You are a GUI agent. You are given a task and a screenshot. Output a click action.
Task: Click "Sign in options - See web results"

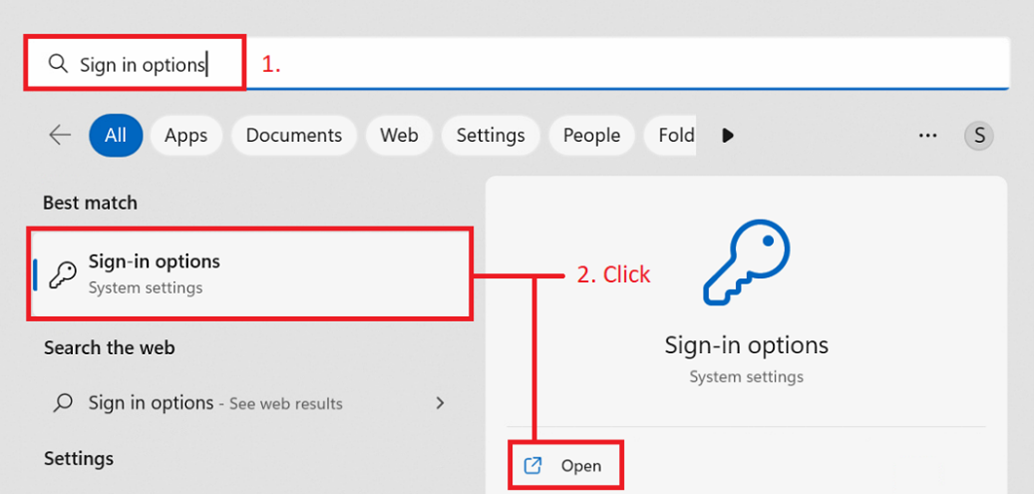tap(215, 404)
